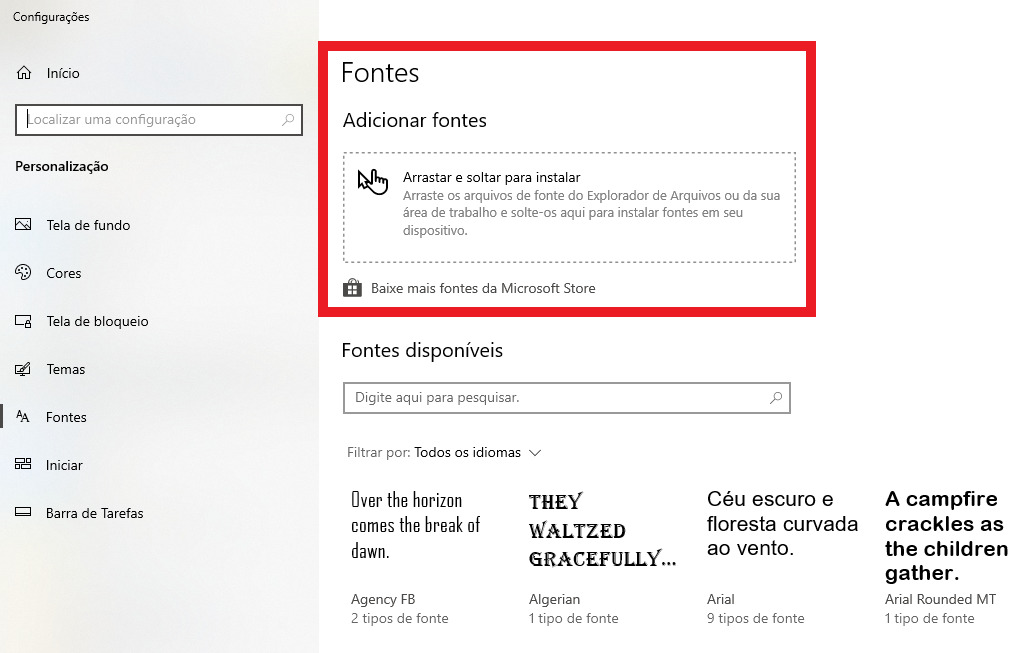Open the Todos os idiomas filter dropdown
Screen dimensions: 1034x653
[478, 453]
